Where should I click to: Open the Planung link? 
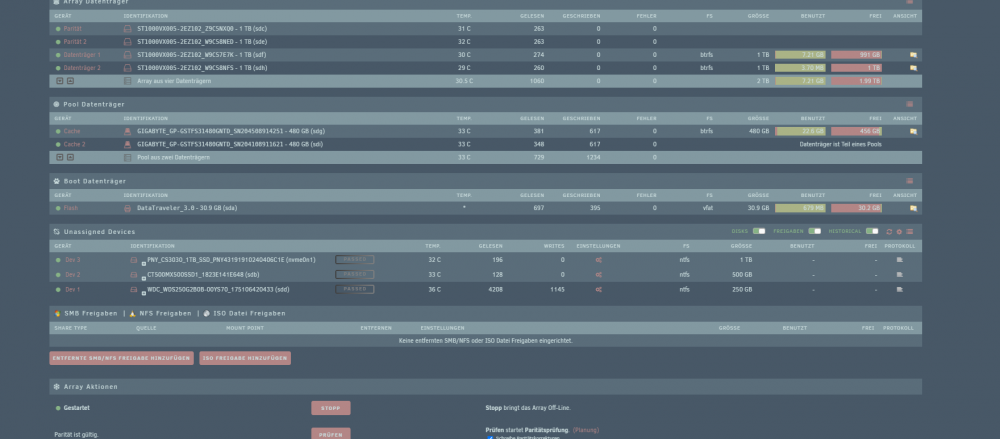pyautogui.click(x=585, y=430)
